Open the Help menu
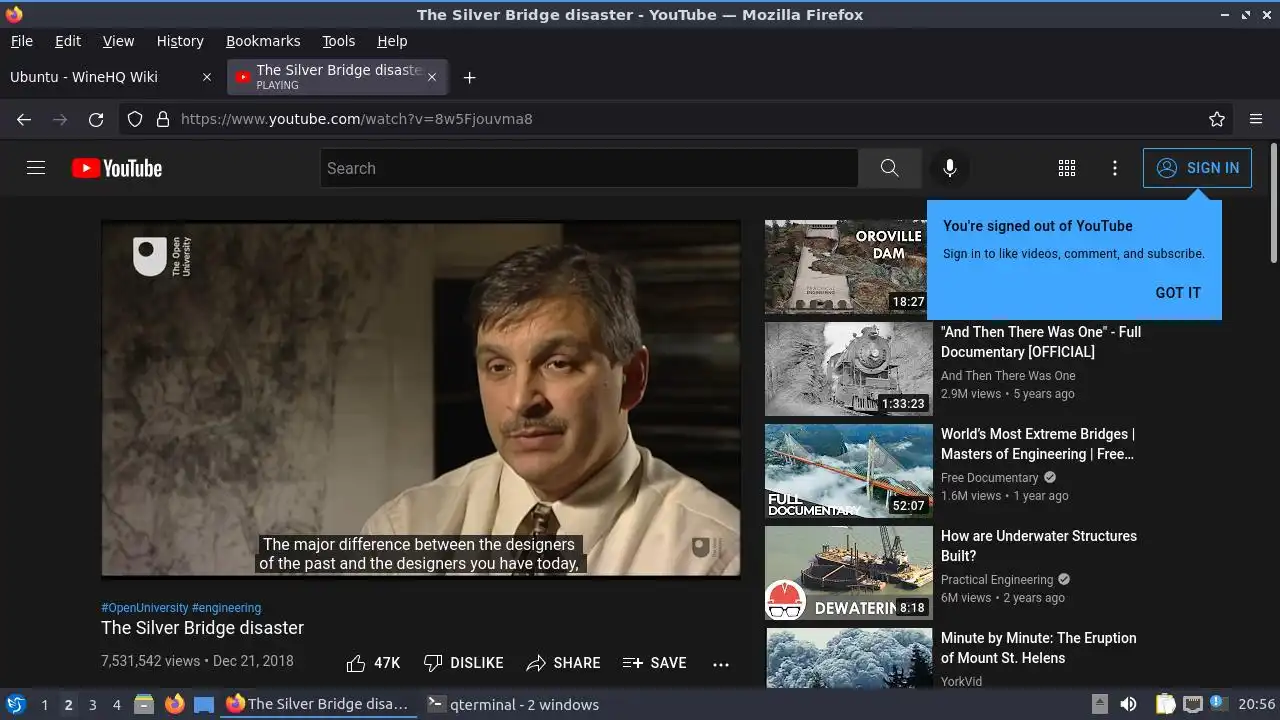This screenshot has height=720, width=1280. pos(392,41)
